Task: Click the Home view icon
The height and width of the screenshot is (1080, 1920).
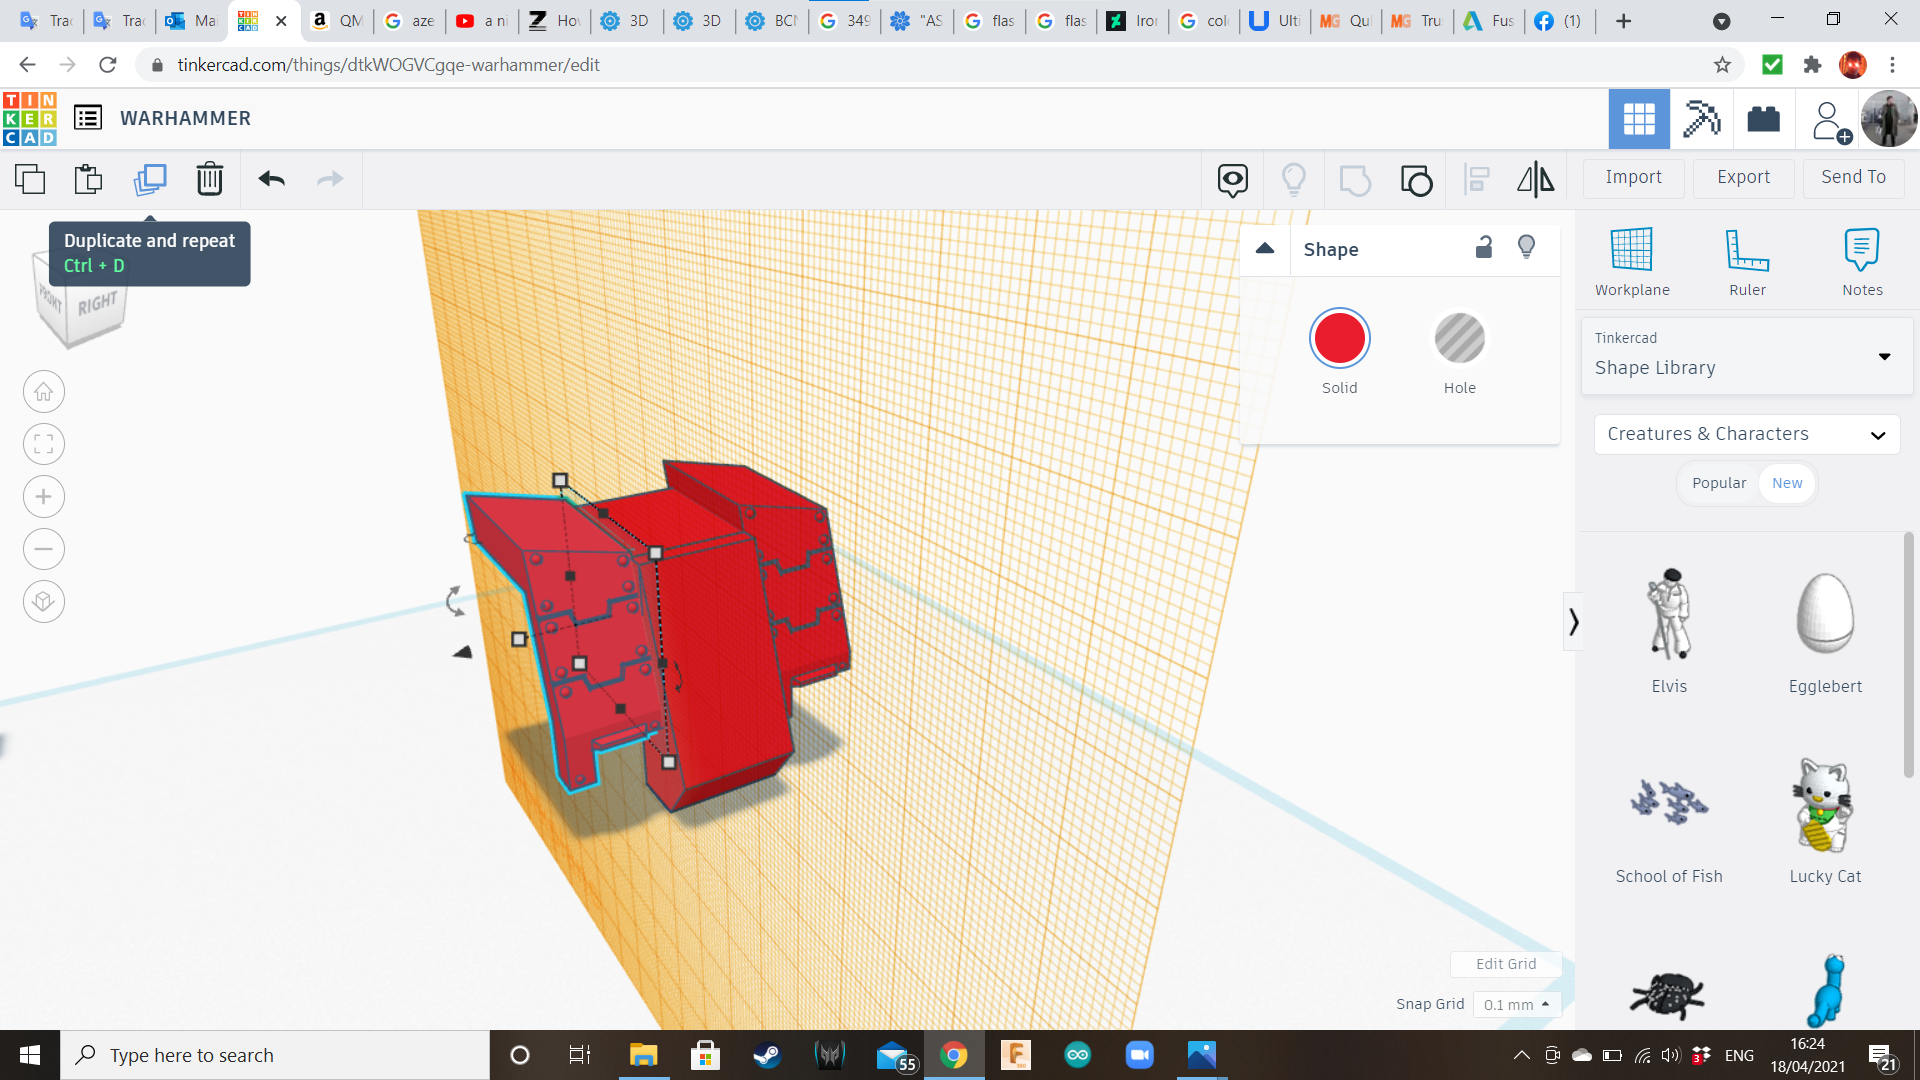Action: click(x=44, y=392)
